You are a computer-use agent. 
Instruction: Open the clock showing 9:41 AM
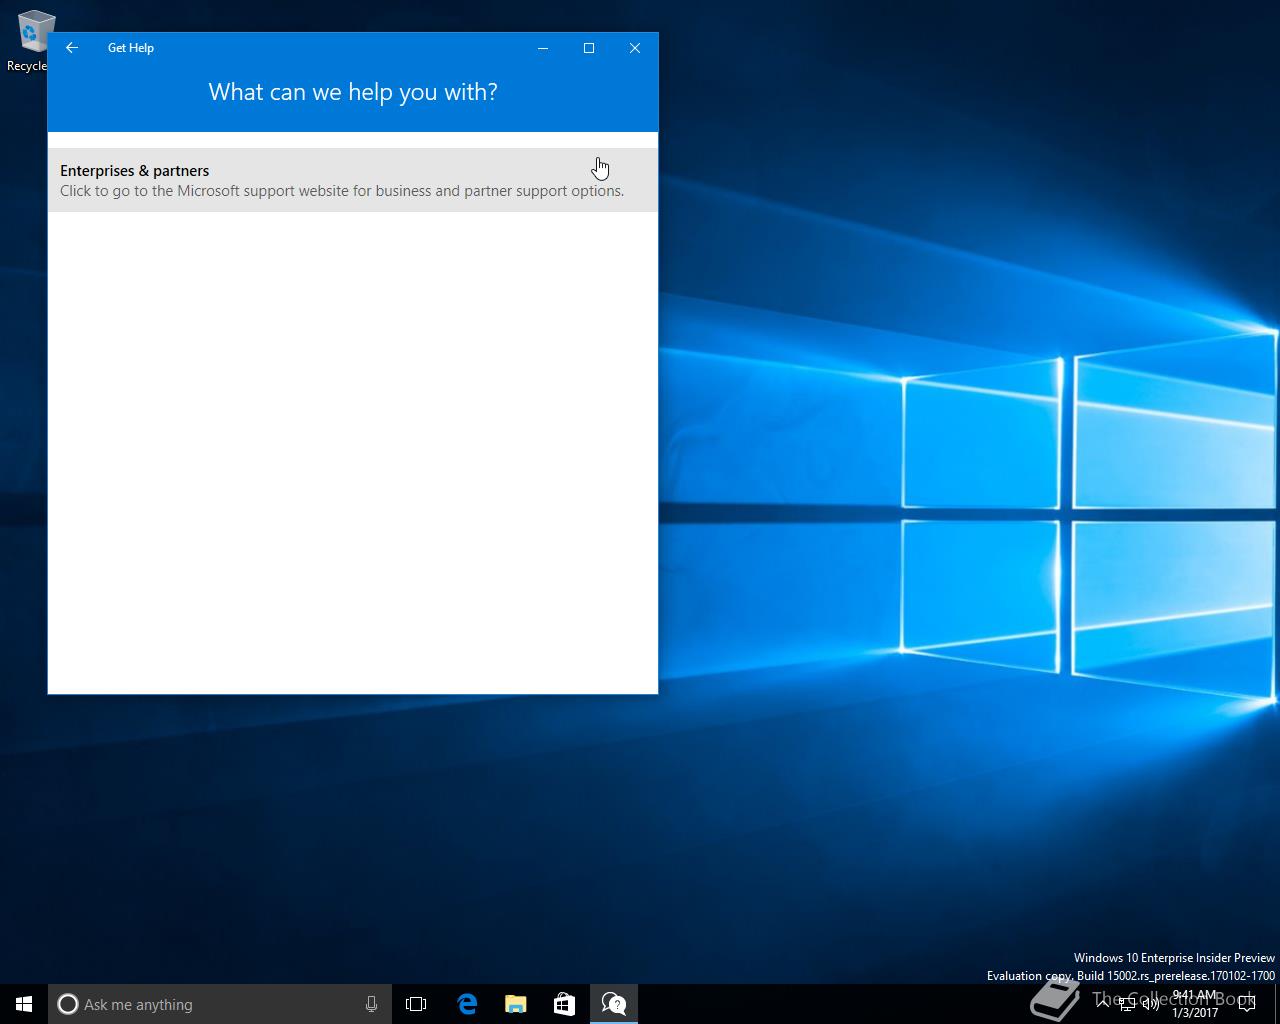pos(1195,1004)
